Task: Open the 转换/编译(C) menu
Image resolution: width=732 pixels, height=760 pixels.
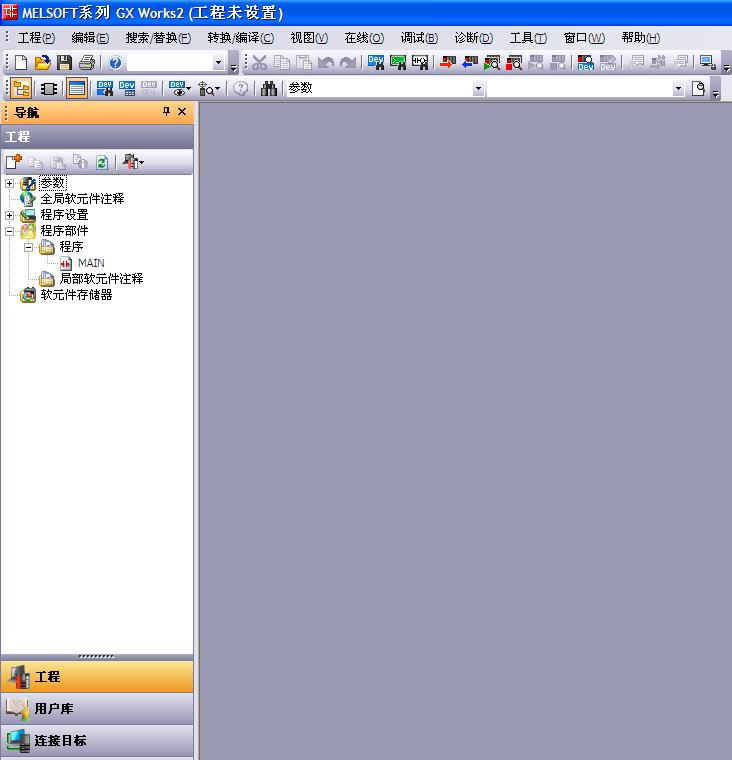Action: 240,38
